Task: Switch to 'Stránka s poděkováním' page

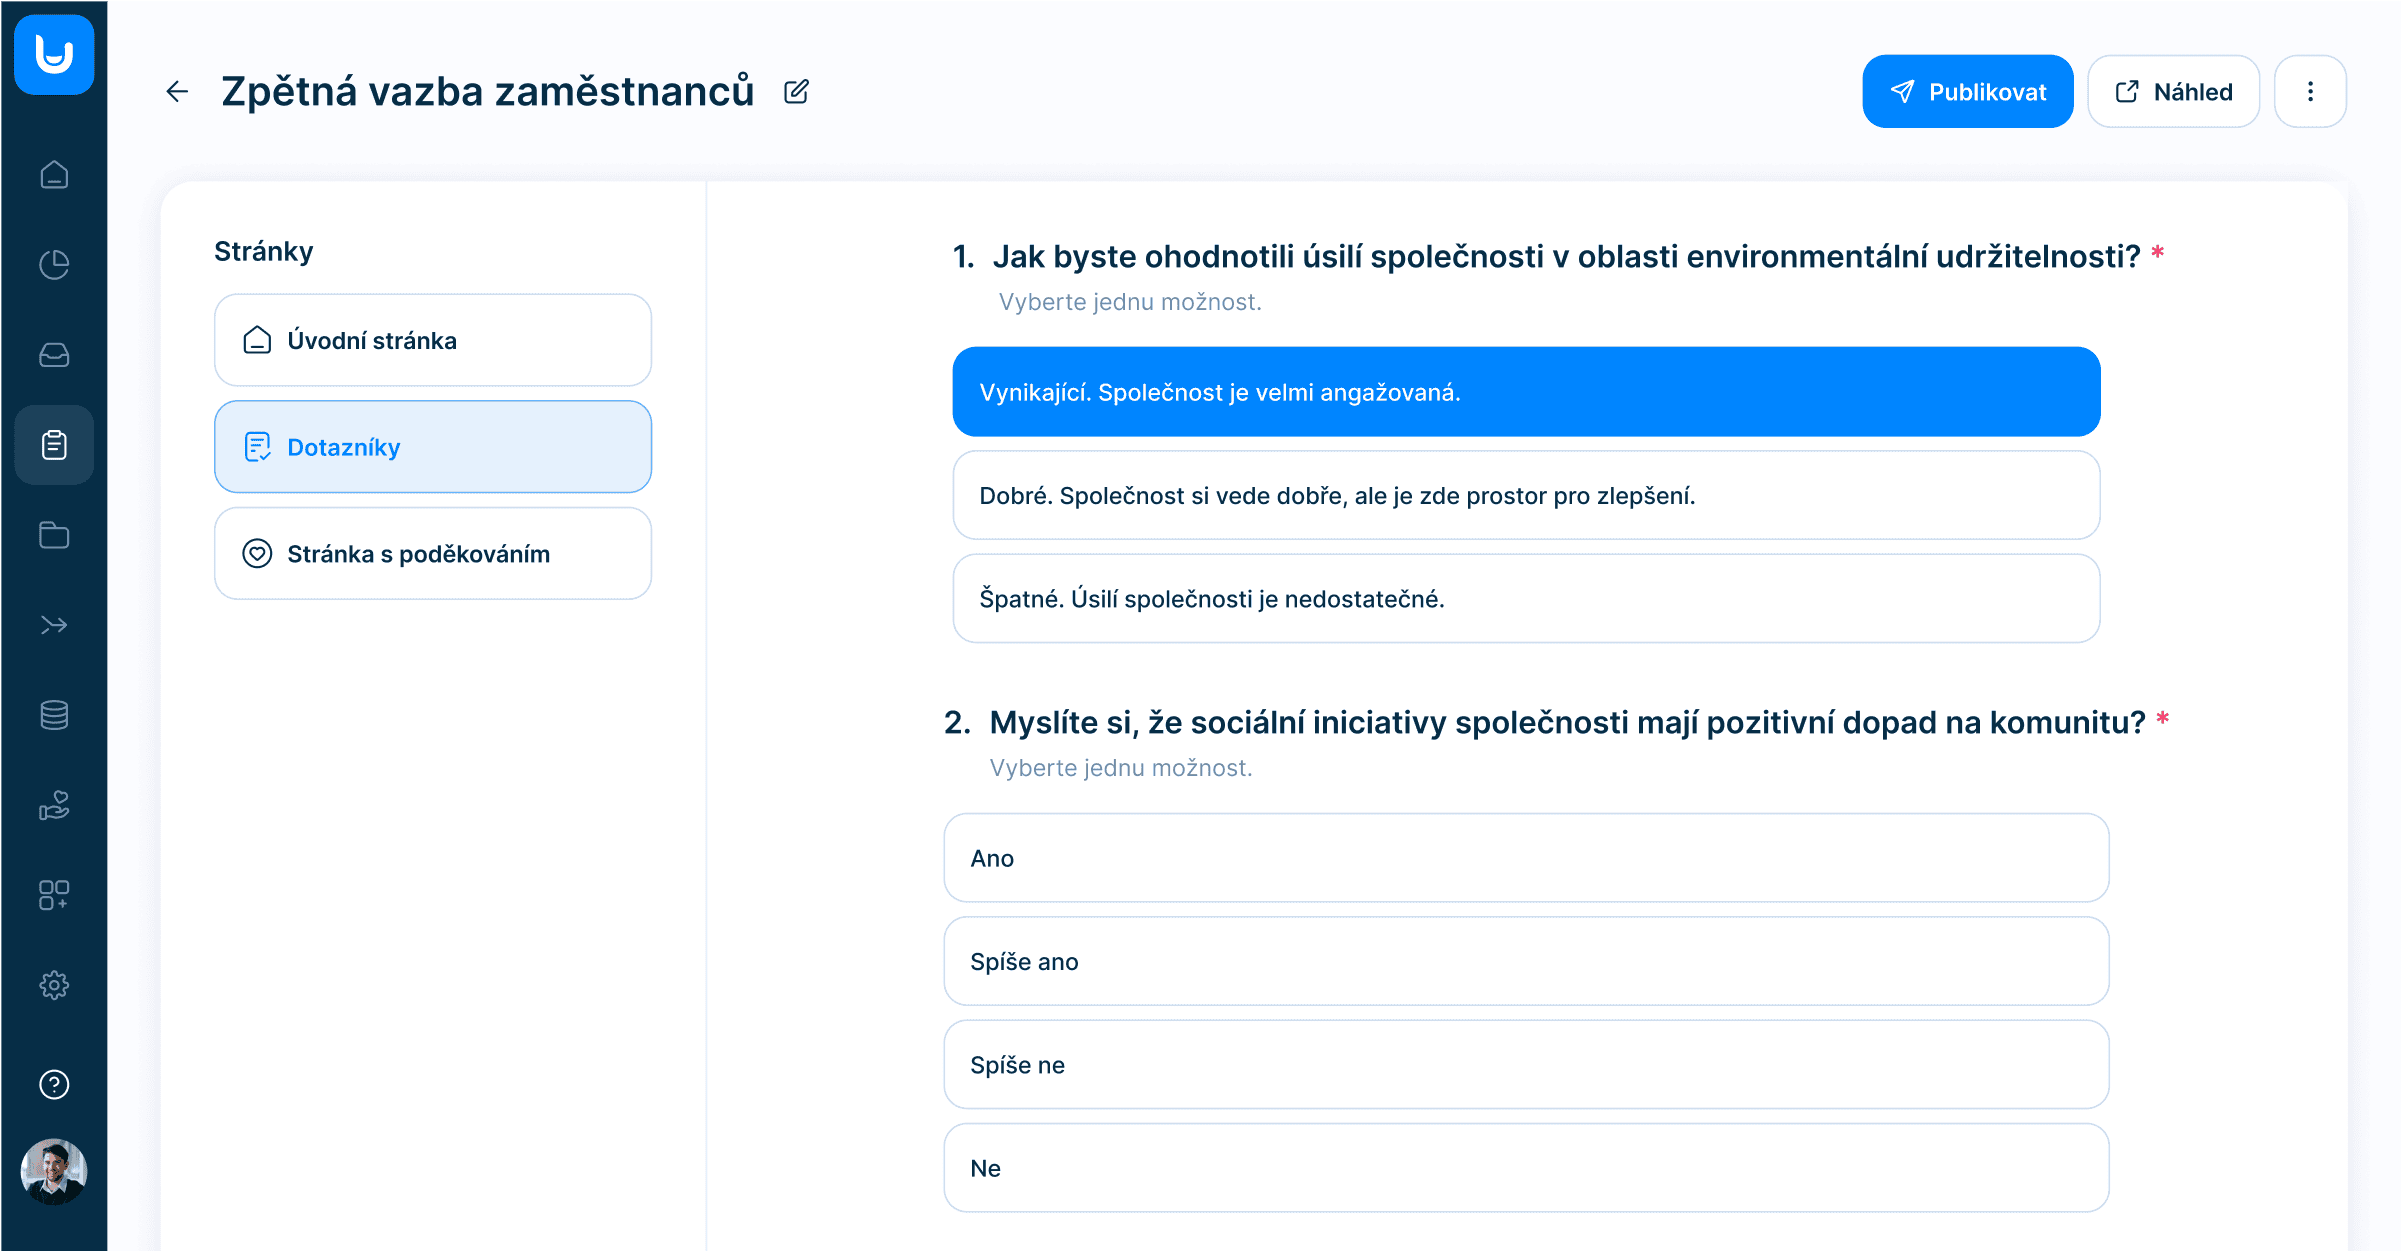Action: [432, 553]
